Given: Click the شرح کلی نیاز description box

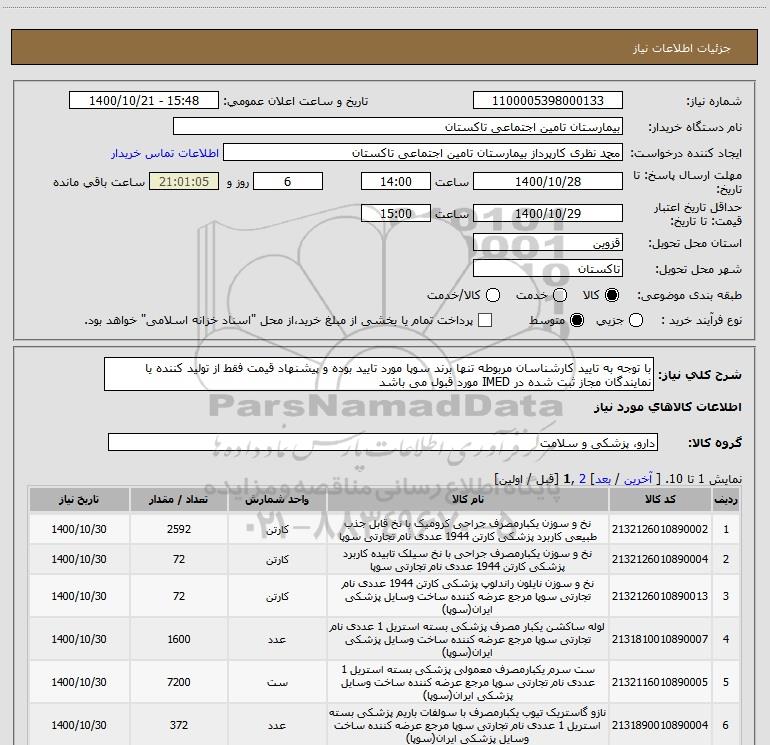Looking at the screenshot, I should click(379, 375).
